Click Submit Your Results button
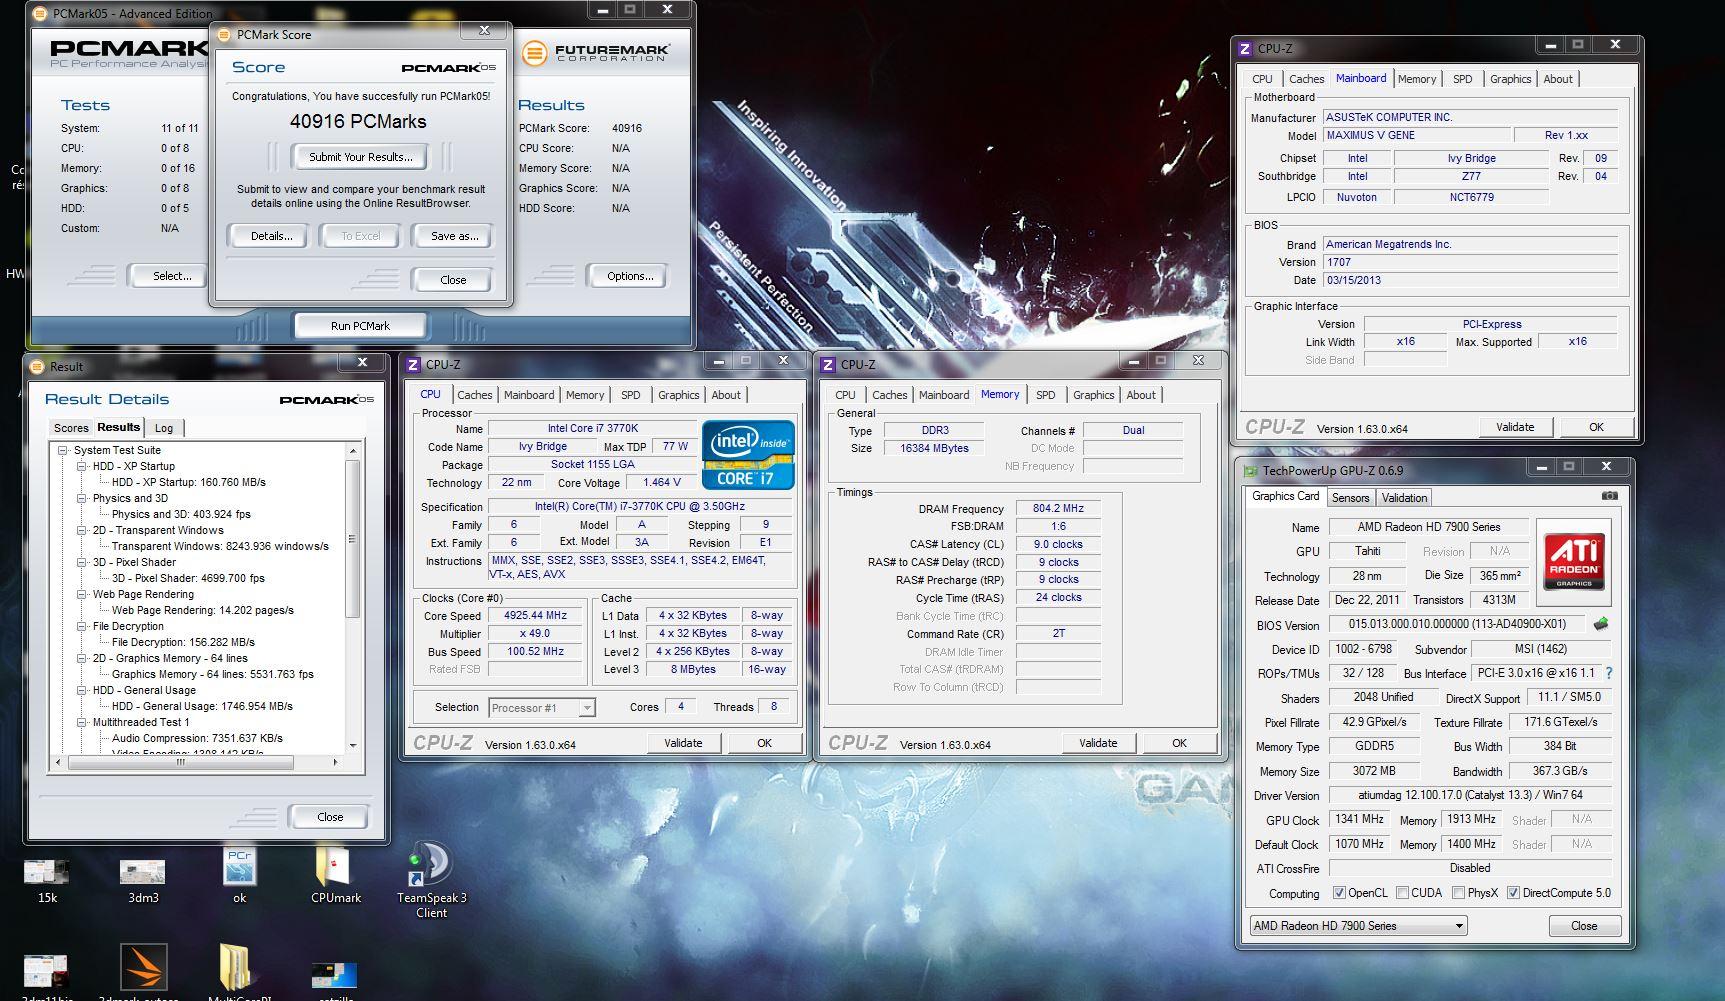Image resolution: width=1725 pixels, height=1001 pixels. (360, 157)
